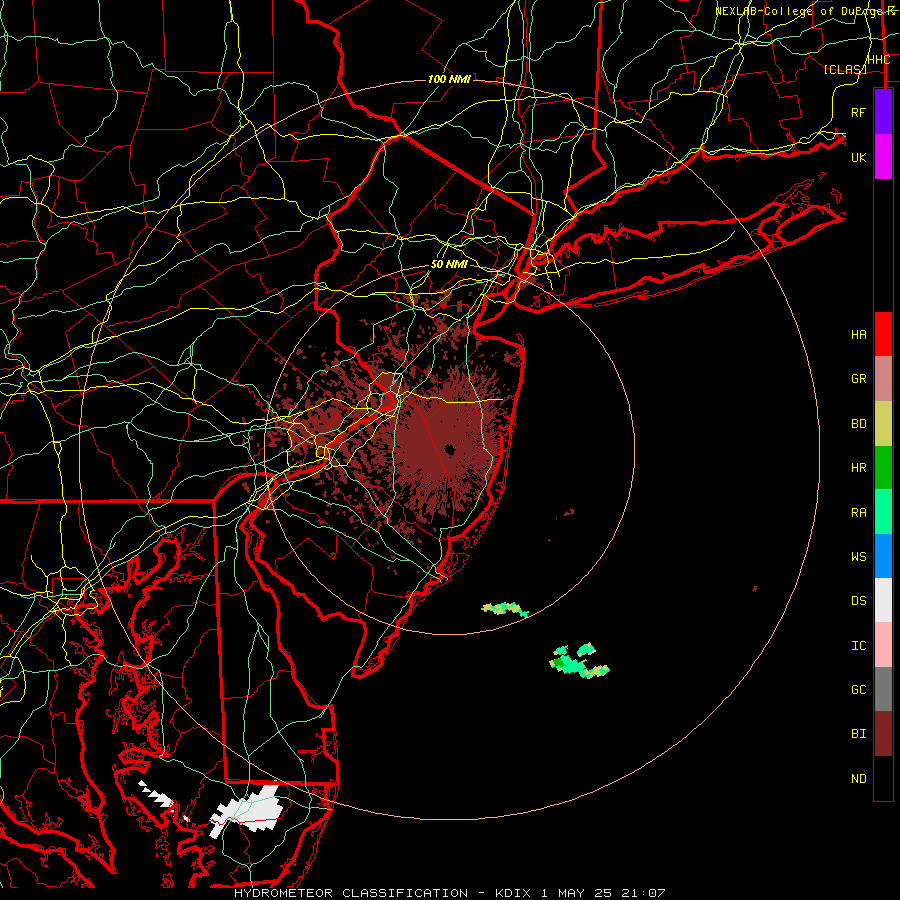Click the ND legend label
Screen dimensions: 900x900
pos(858,779)
